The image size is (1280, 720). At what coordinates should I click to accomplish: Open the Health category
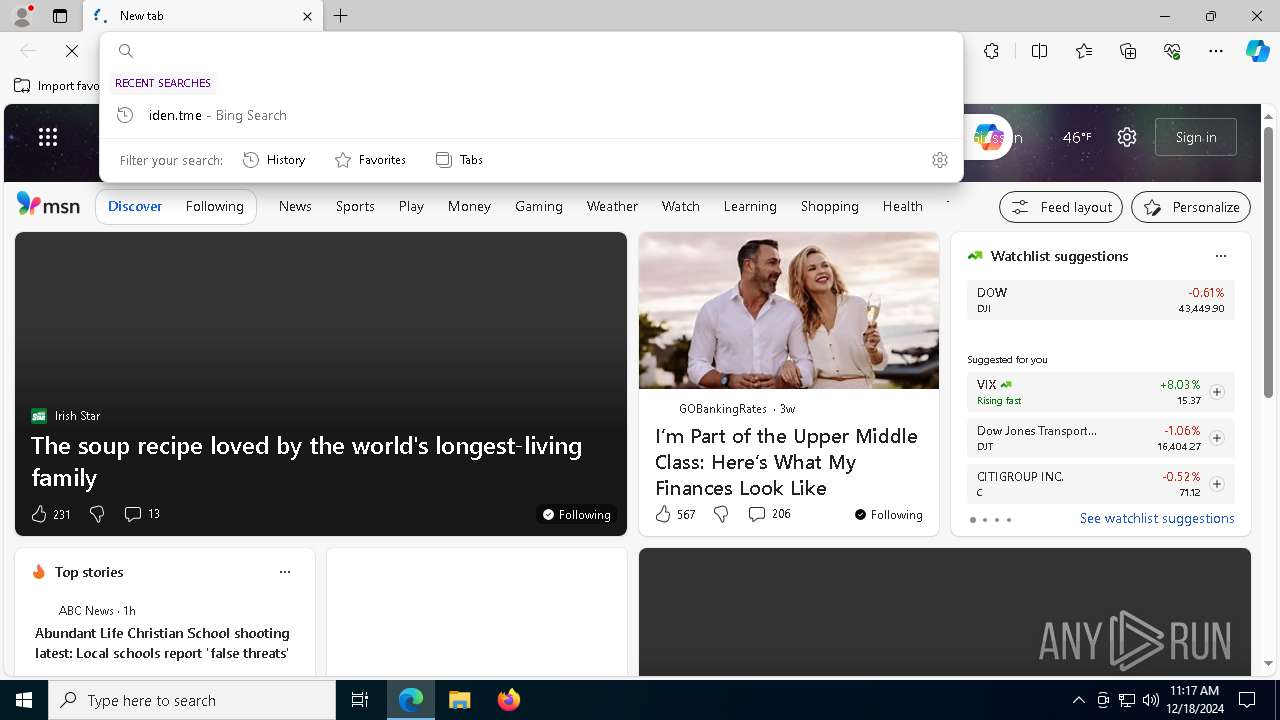tap(902, 206)
